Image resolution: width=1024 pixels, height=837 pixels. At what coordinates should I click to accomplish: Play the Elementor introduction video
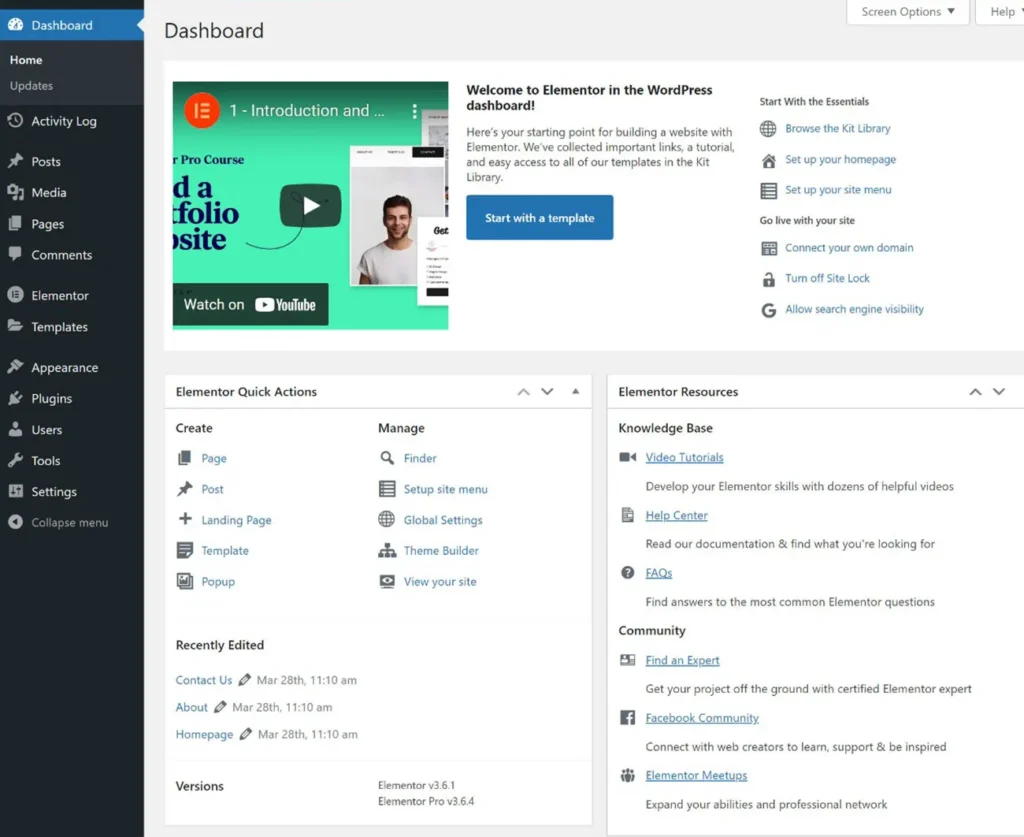tap(310, 206)
